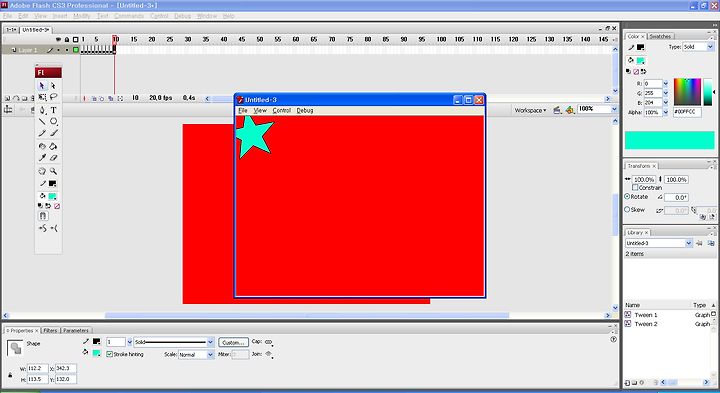Click the W width field in Properties
Image resolution: width=720 pixels, height=393 pixels.
tap(37, 368)
